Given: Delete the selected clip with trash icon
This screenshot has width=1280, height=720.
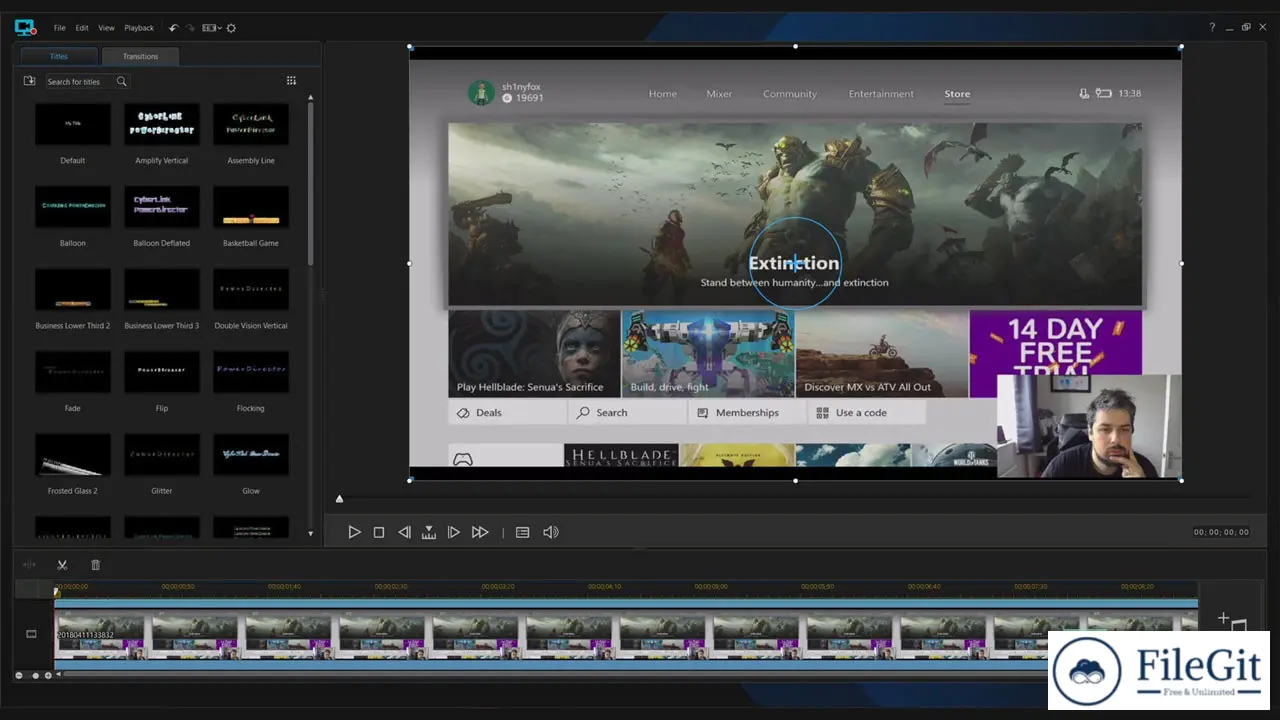Looking at the screenshot, I should click(x=96, y=565).
